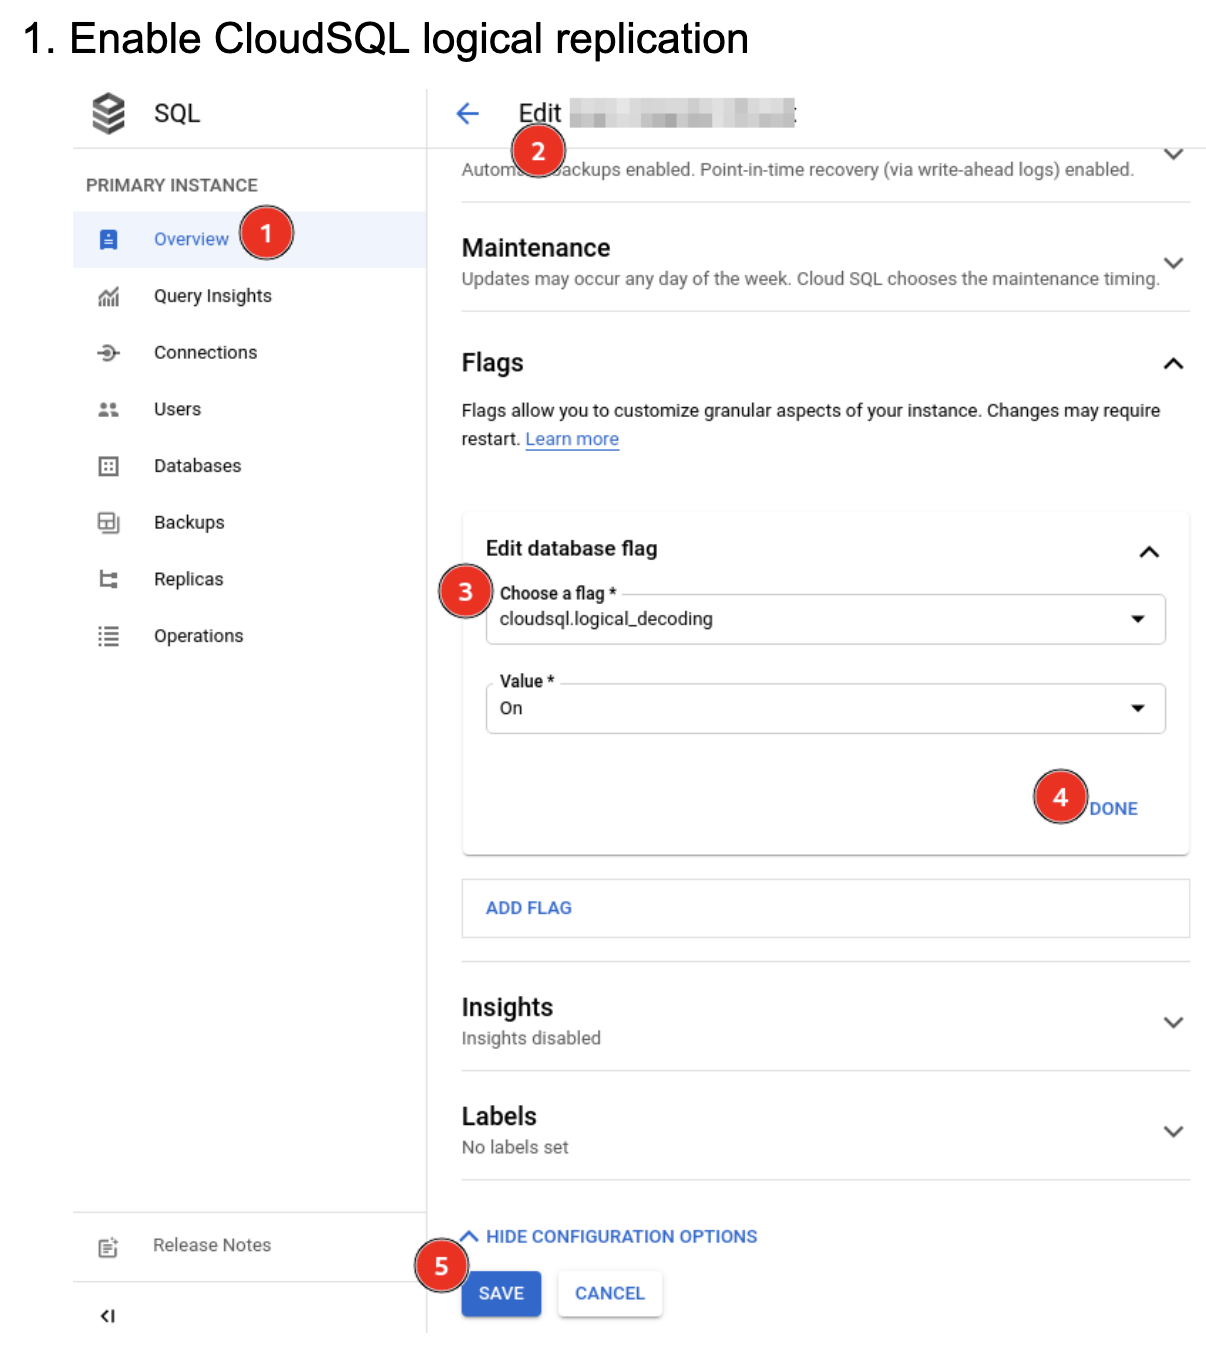Expand the Labels section
Screen dimensions: 1206x1354
pyautogui.click(x=1172, y=1131)
